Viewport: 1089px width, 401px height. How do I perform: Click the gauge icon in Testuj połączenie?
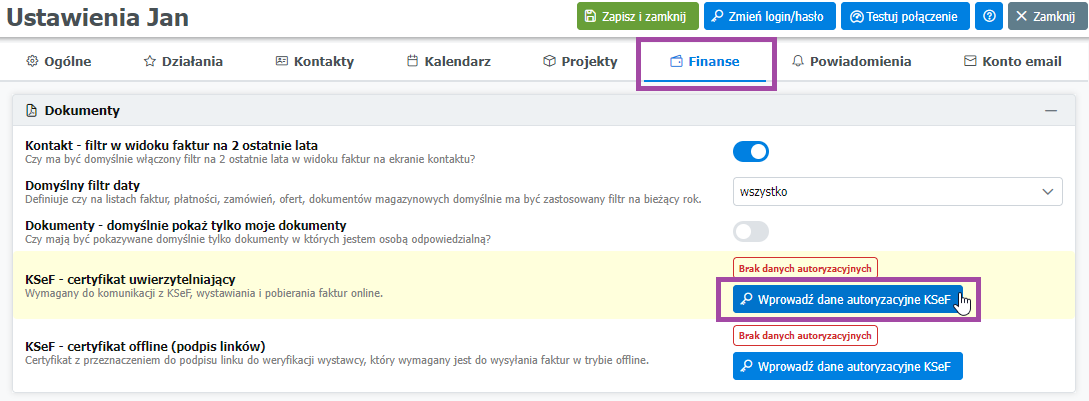[856, 17]
